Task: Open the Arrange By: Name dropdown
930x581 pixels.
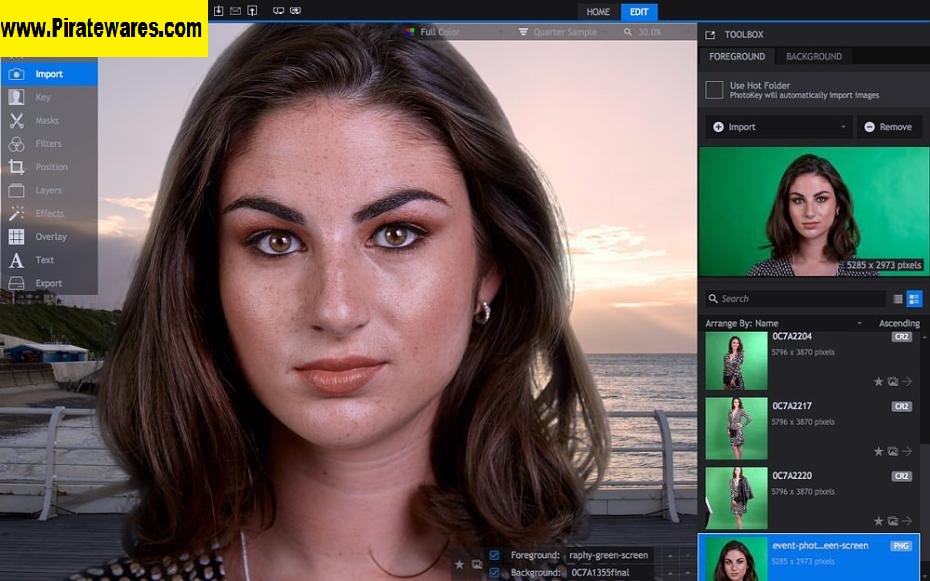Action: 783,324
